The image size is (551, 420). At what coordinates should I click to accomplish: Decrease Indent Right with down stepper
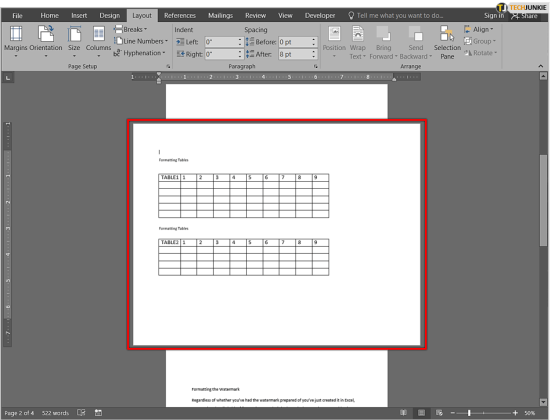(240, 57)
